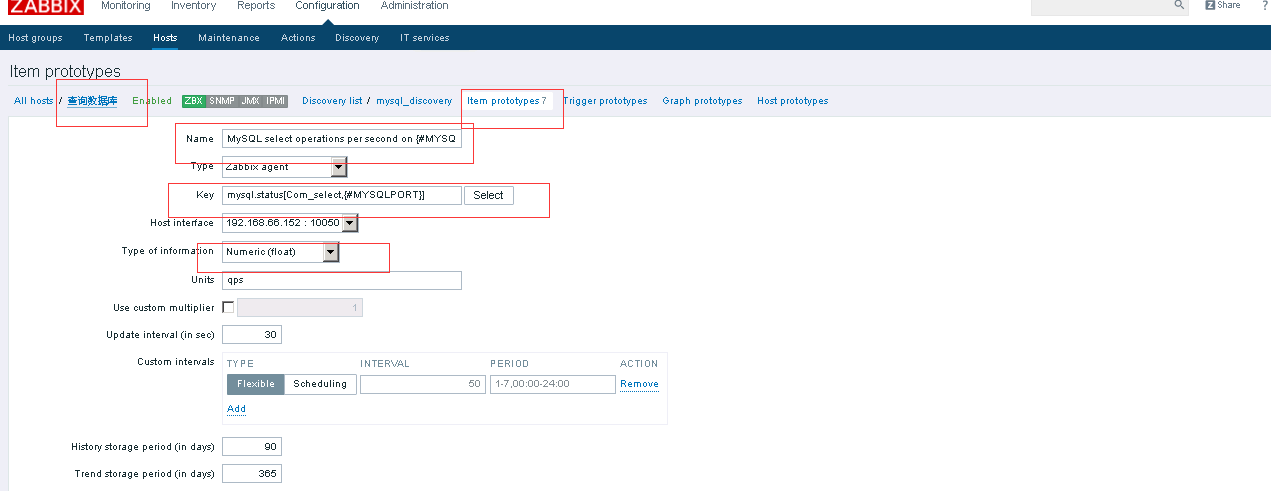This screenshot has width=1271, height=491.
Task: Add a new custom interval
Action: click(x=236, y=409)
